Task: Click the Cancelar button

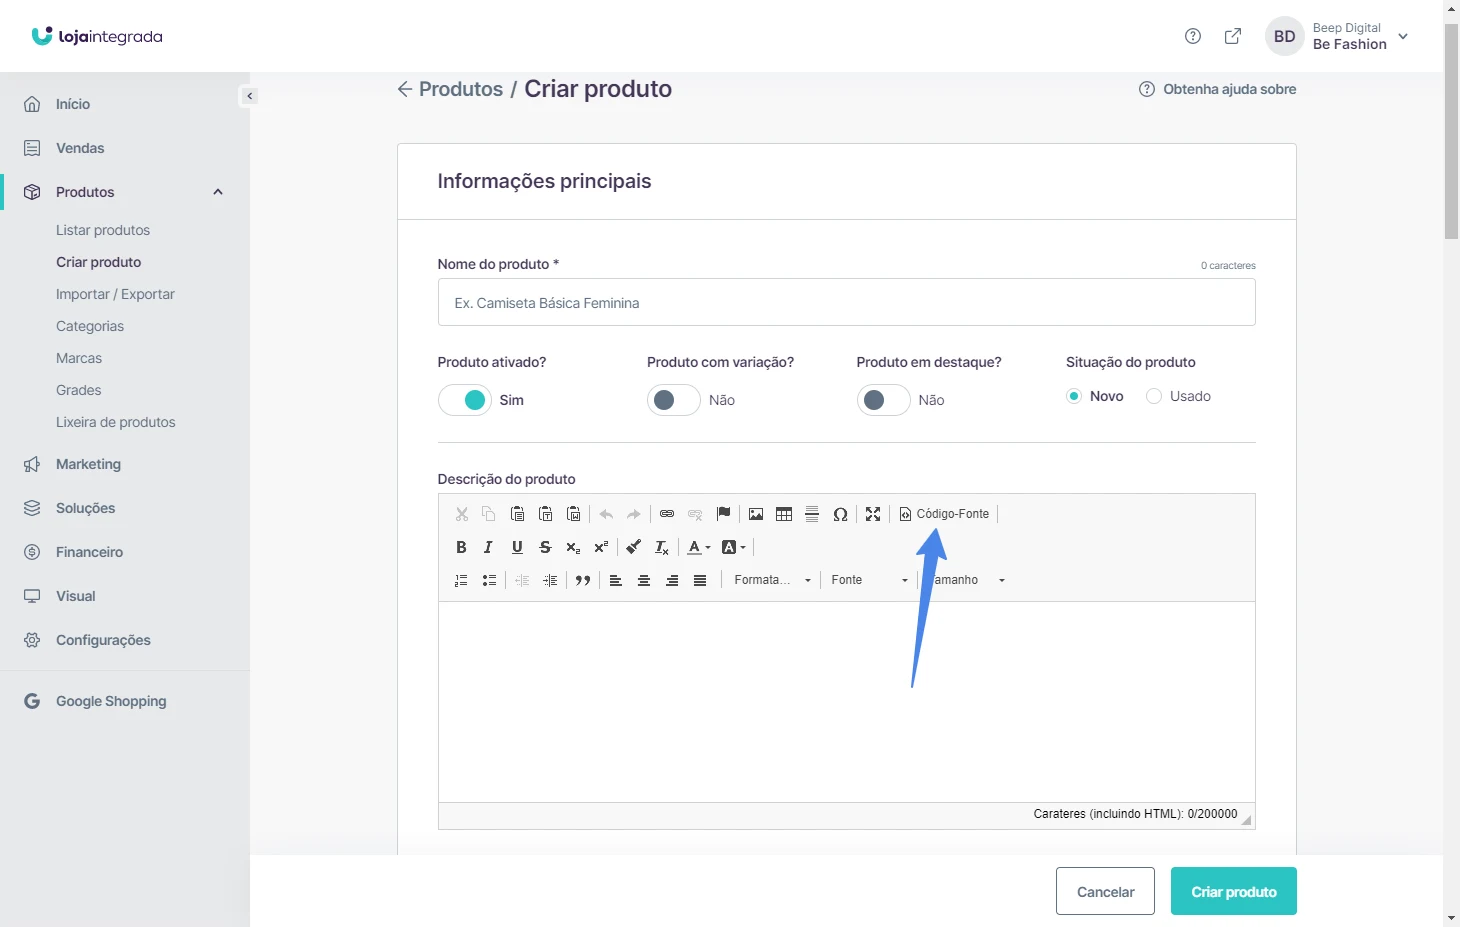Action: pos(1105,891)
